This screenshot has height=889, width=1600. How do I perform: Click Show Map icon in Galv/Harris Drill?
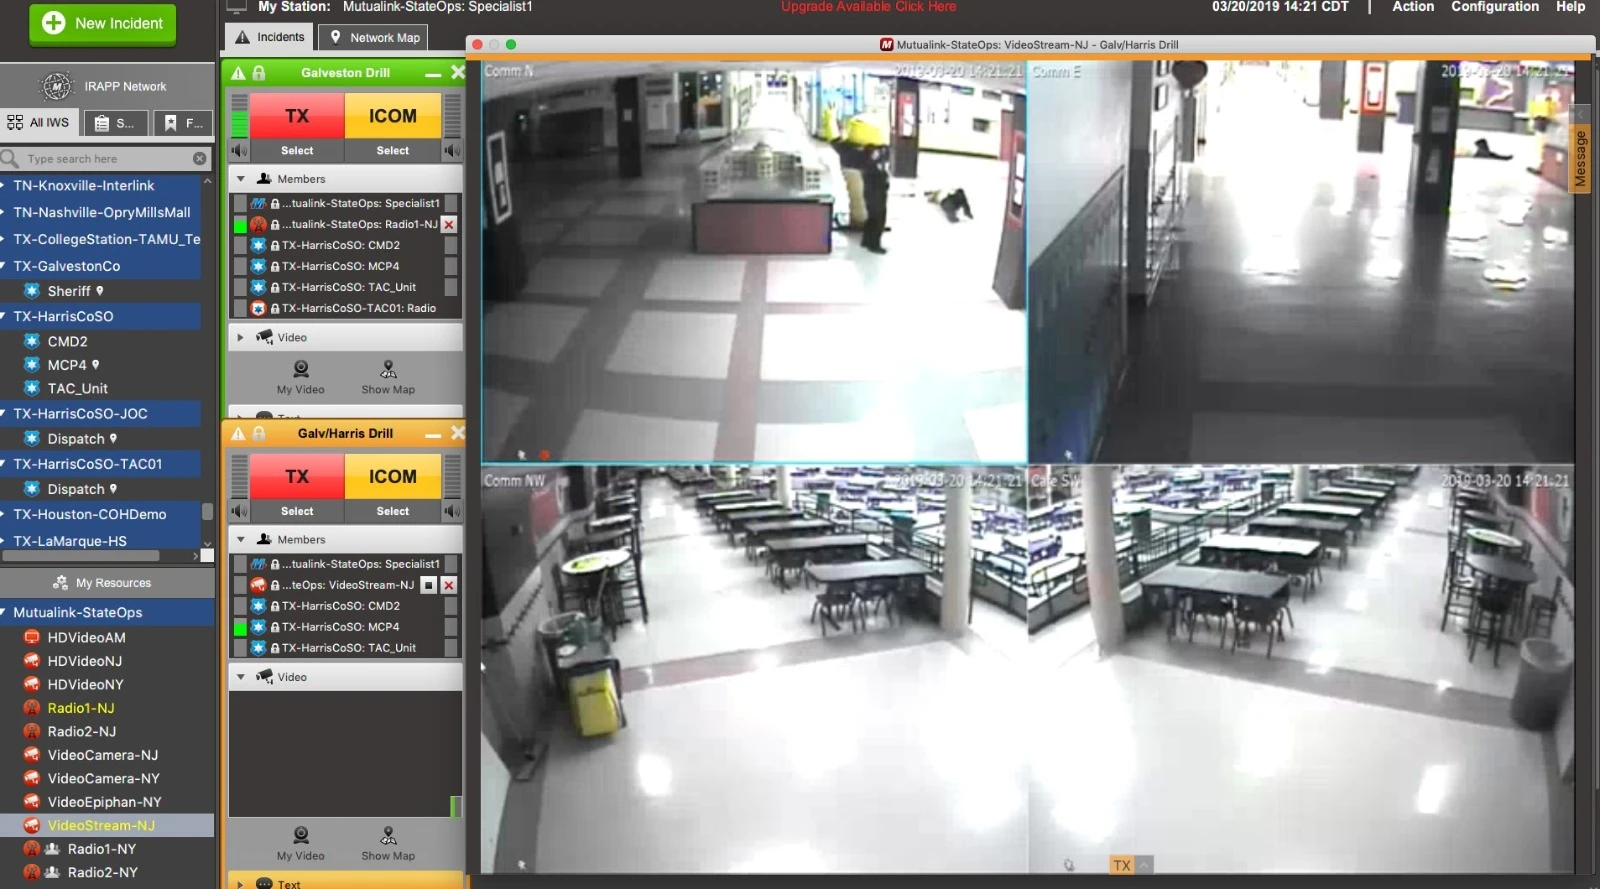tap(388, 835)
